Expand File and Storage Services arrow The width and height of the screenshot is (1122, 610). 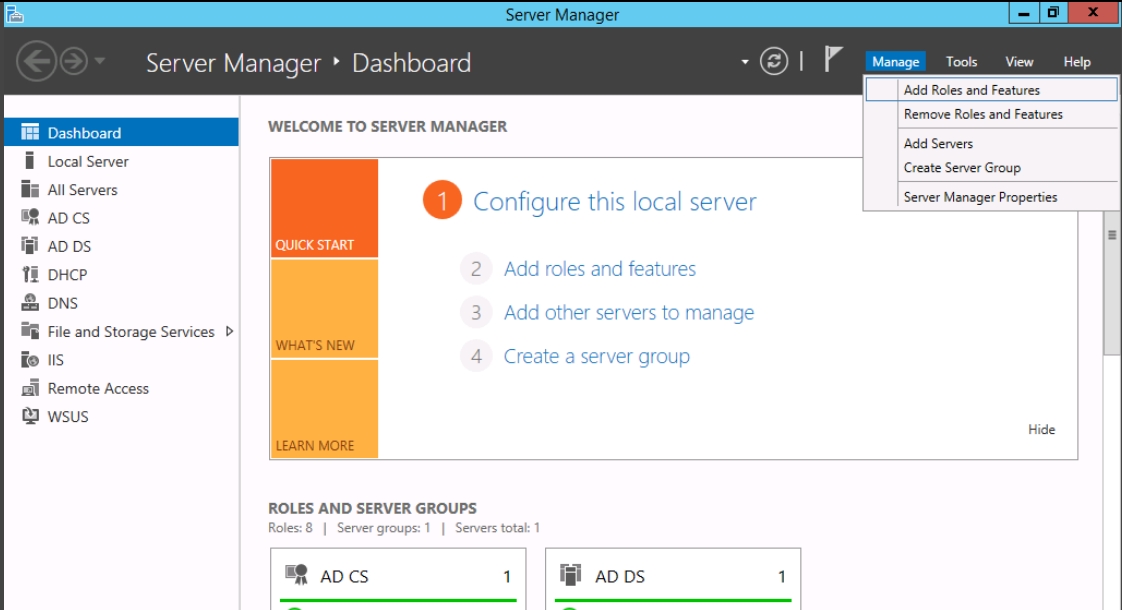click(229, 331)
